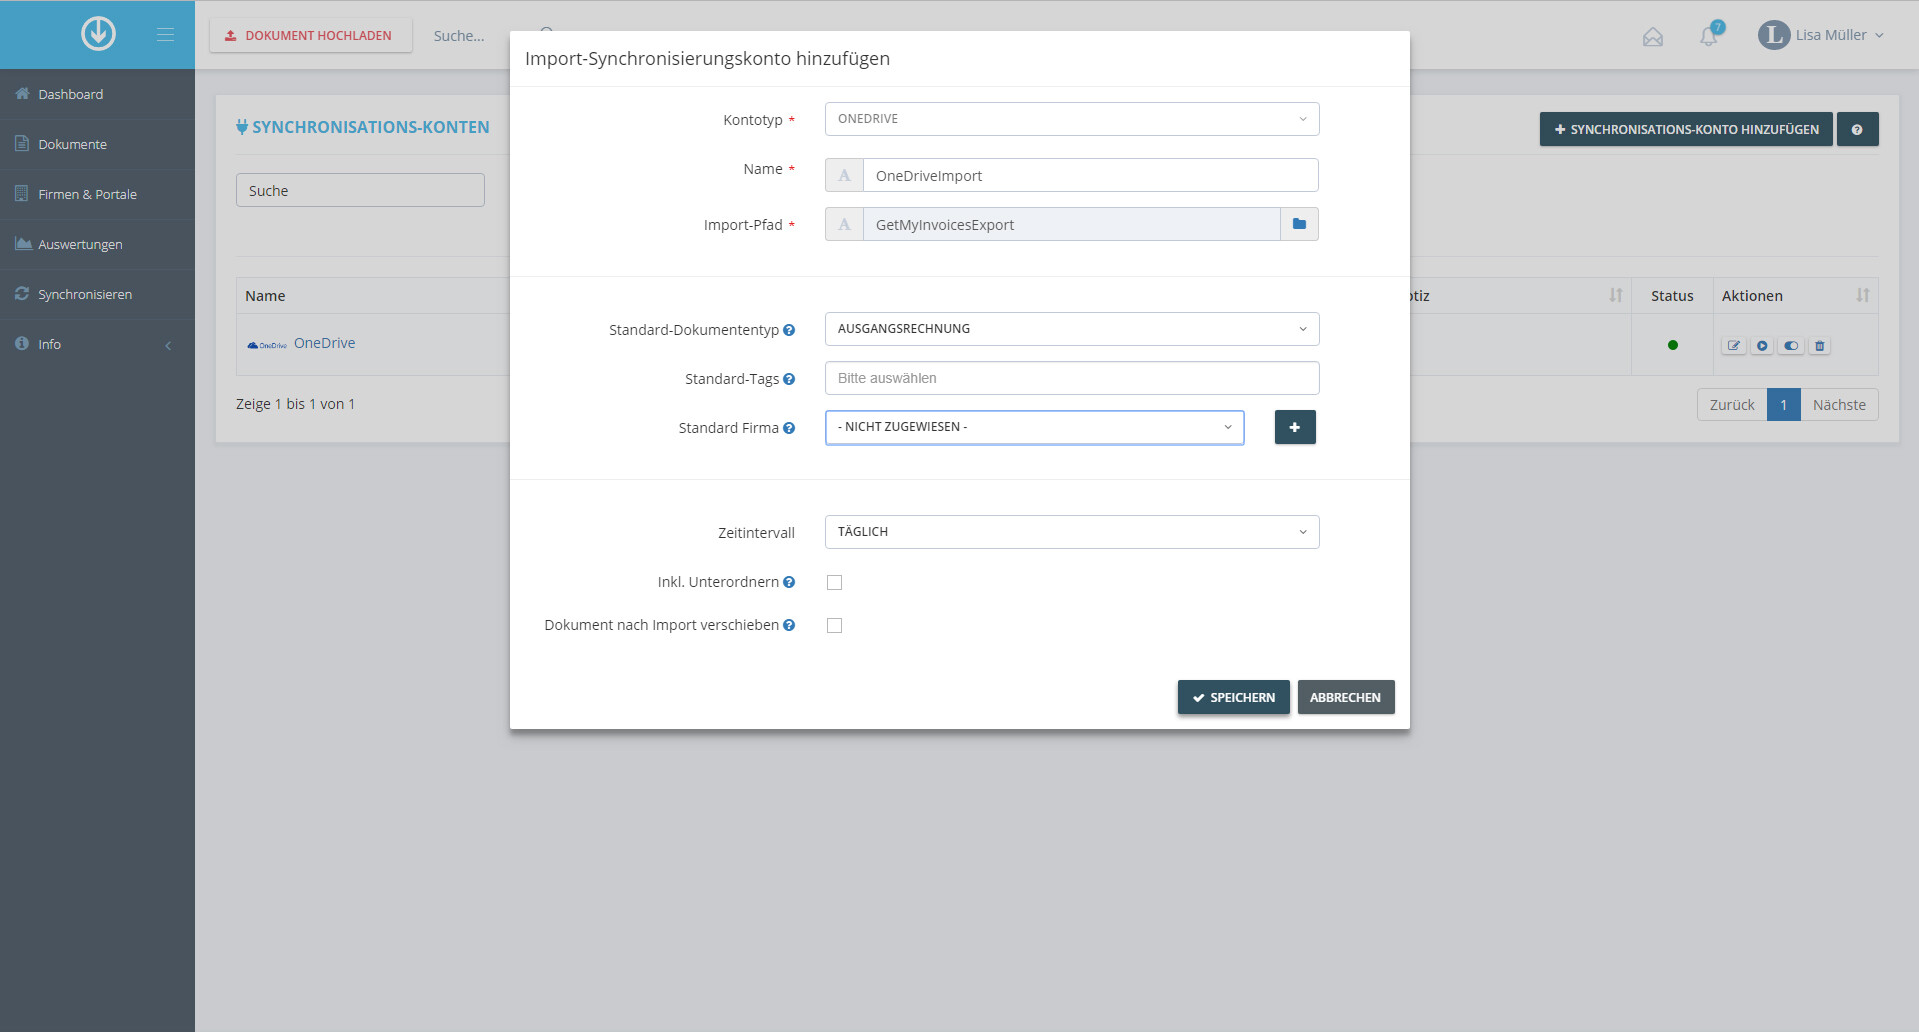
Task: Open Dokumente in sidebar
Action: pos(97,144)
